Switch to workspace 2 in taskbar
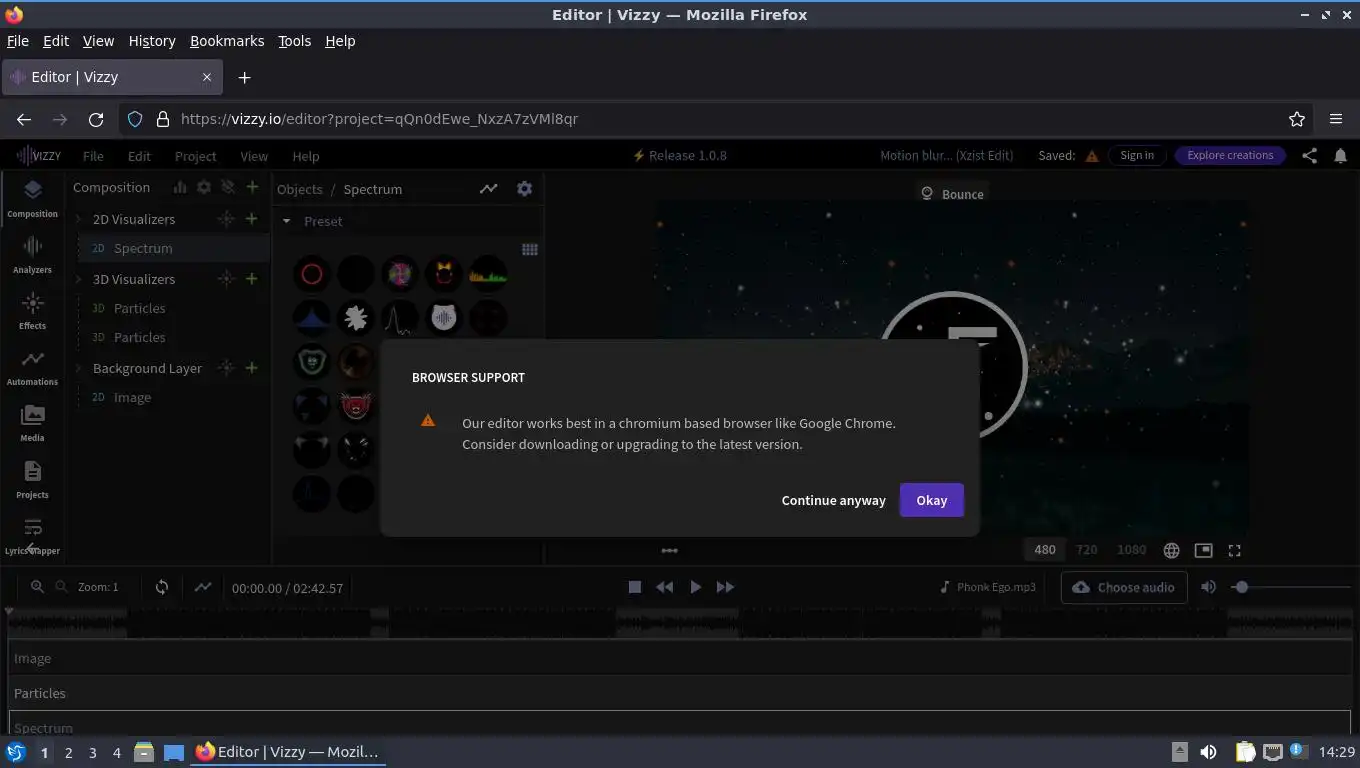Viewport: 1360px width, 768px height. (68, 752)
